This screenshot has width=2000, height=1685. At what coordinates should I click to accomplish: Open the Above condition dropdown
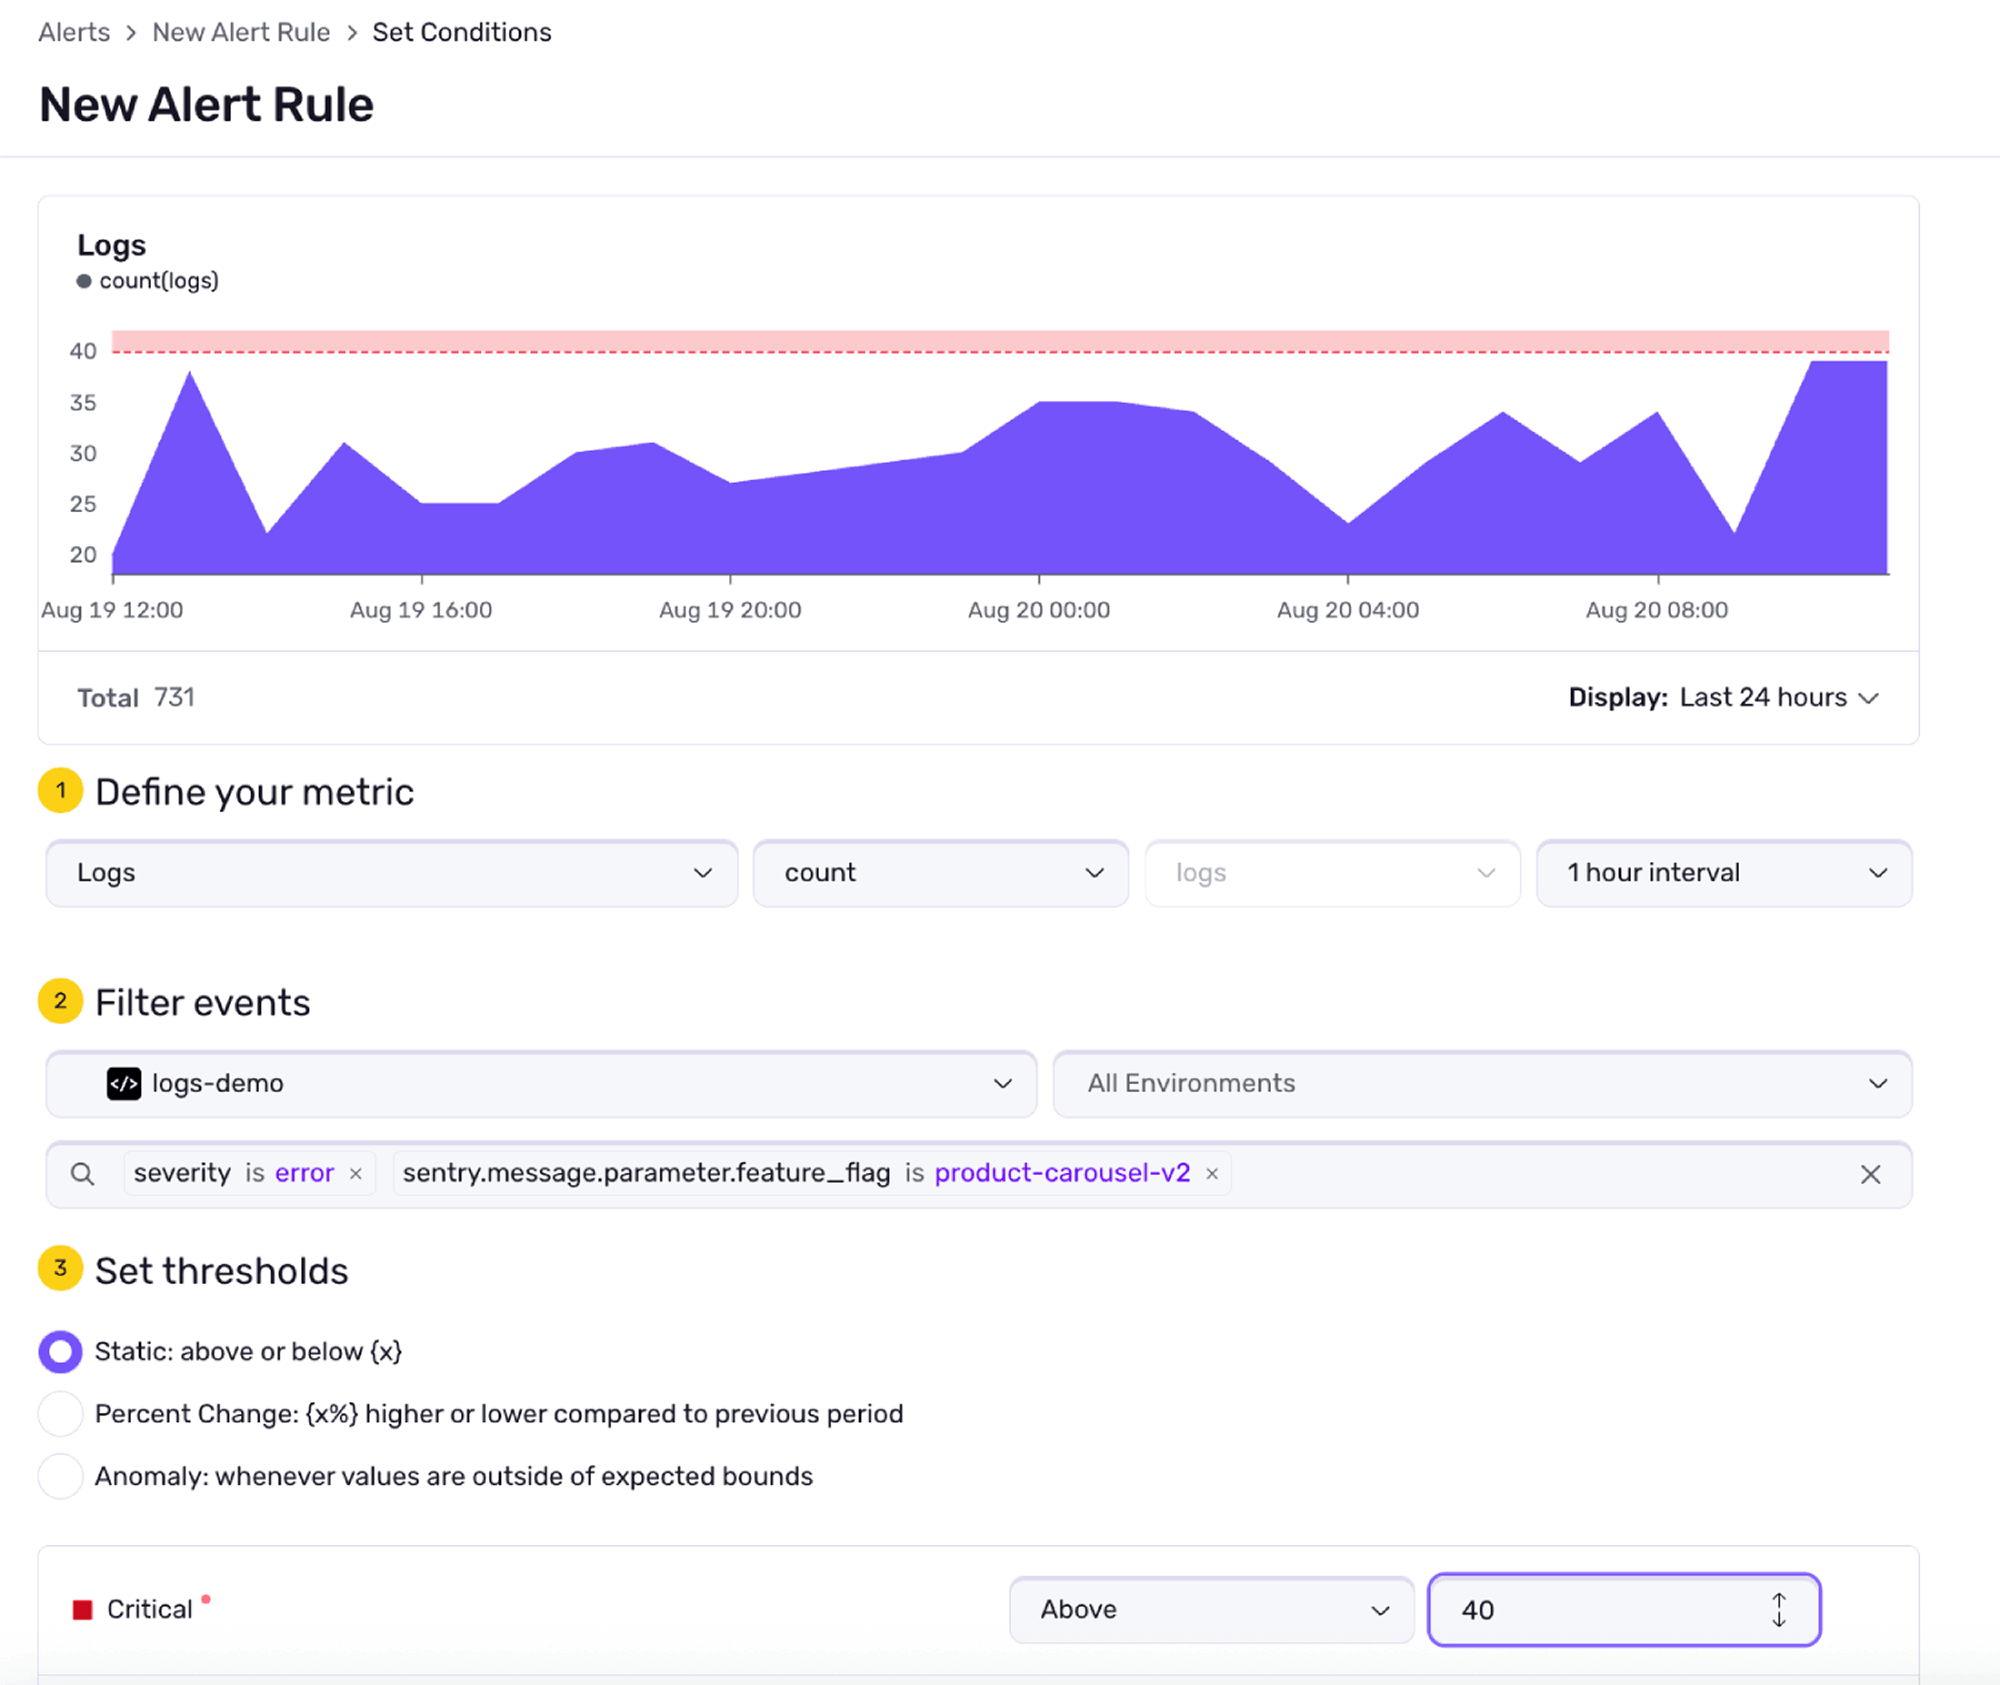pyautogui.click(x=1212, y=1610)
